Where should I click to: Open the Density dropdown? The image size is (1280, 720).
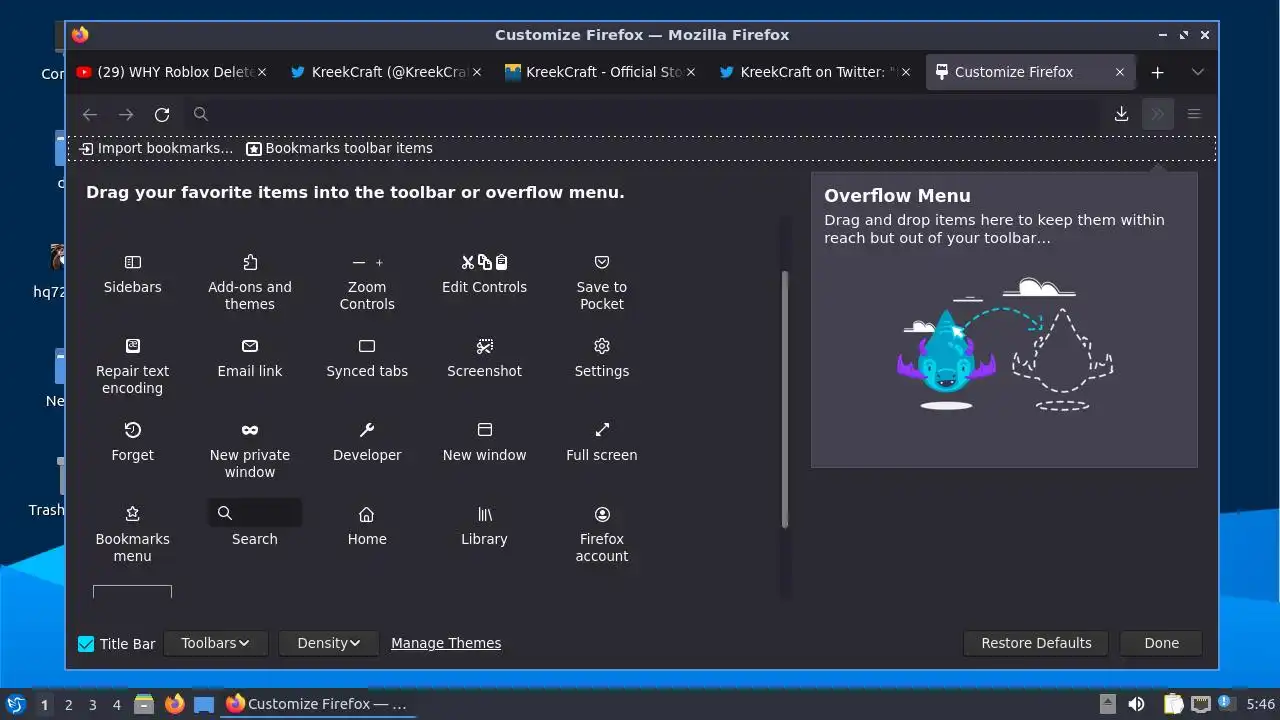328,643
